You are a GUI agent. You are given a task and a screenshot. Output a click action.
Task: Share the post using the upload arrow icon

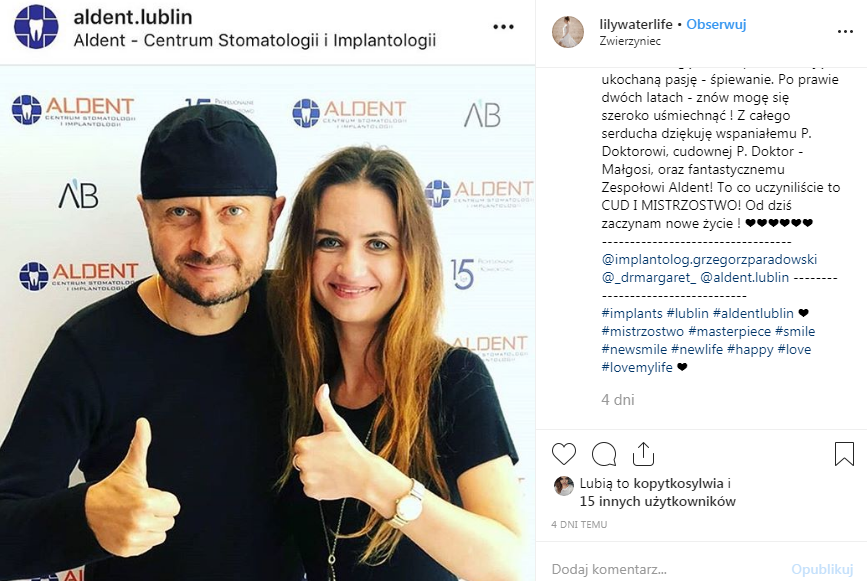coord(643,454)
